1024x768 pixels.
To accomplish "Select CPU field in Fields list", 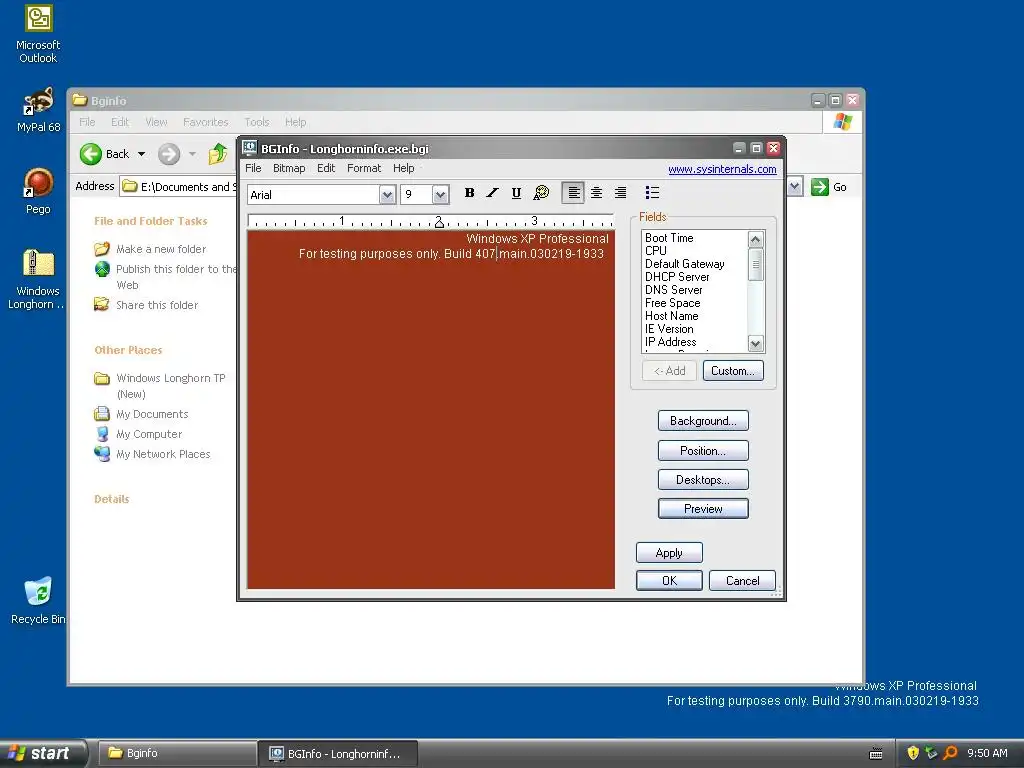I will pos(656,251).
